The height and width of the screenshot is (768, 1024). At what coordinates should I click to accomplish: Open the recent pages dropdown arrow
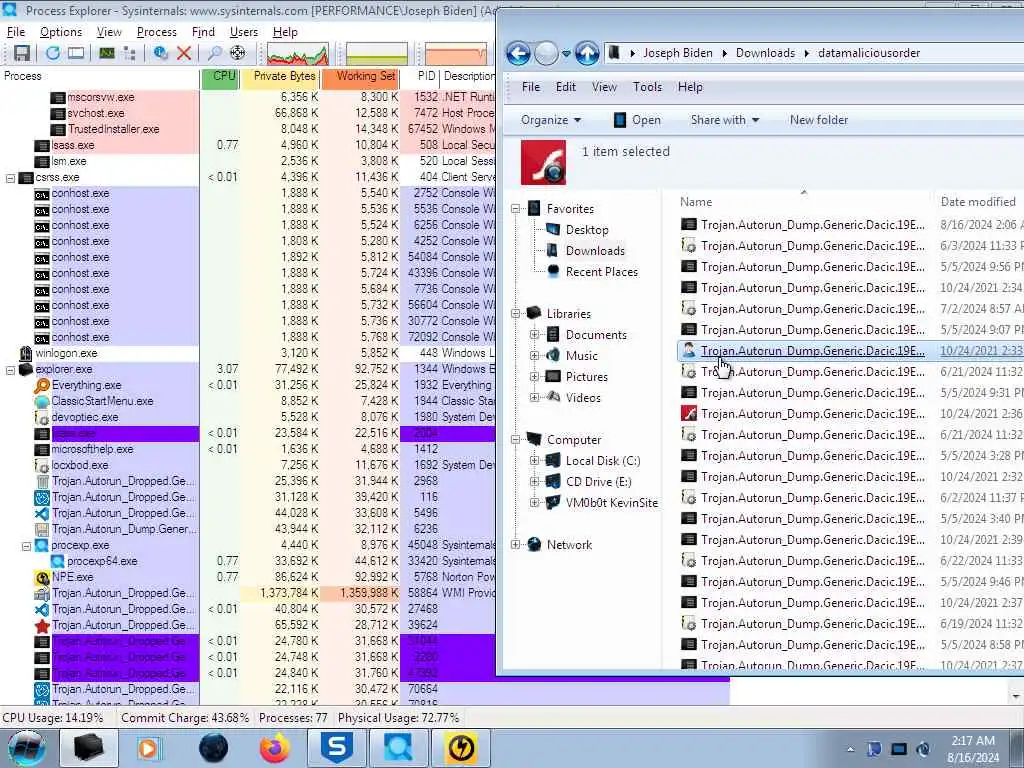tap(566, 54)
